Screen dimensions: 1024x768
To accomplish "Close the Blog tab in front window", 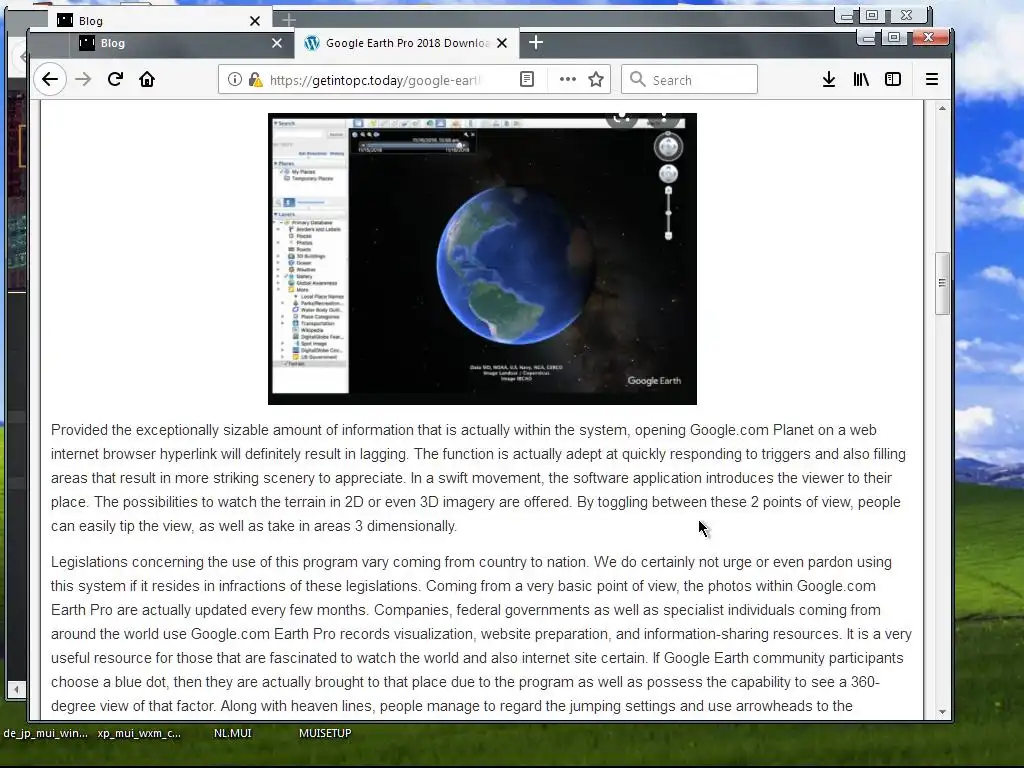I will (277, 43).
